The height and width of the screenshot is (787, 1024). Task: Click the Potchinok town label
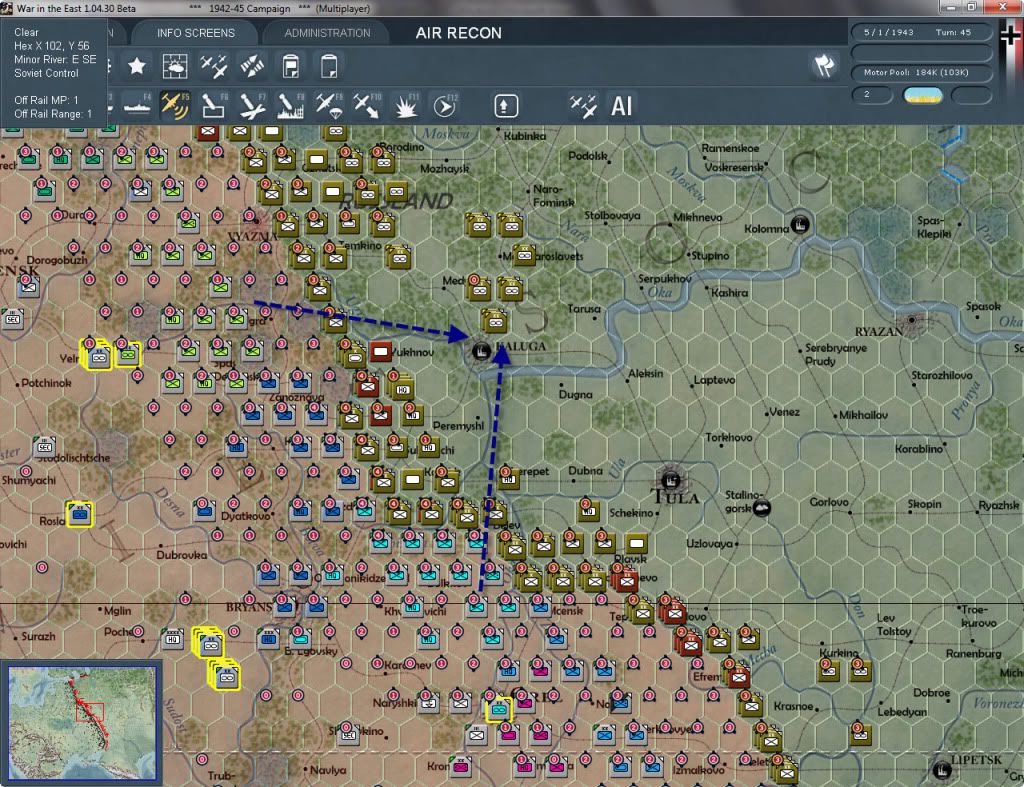46,383
